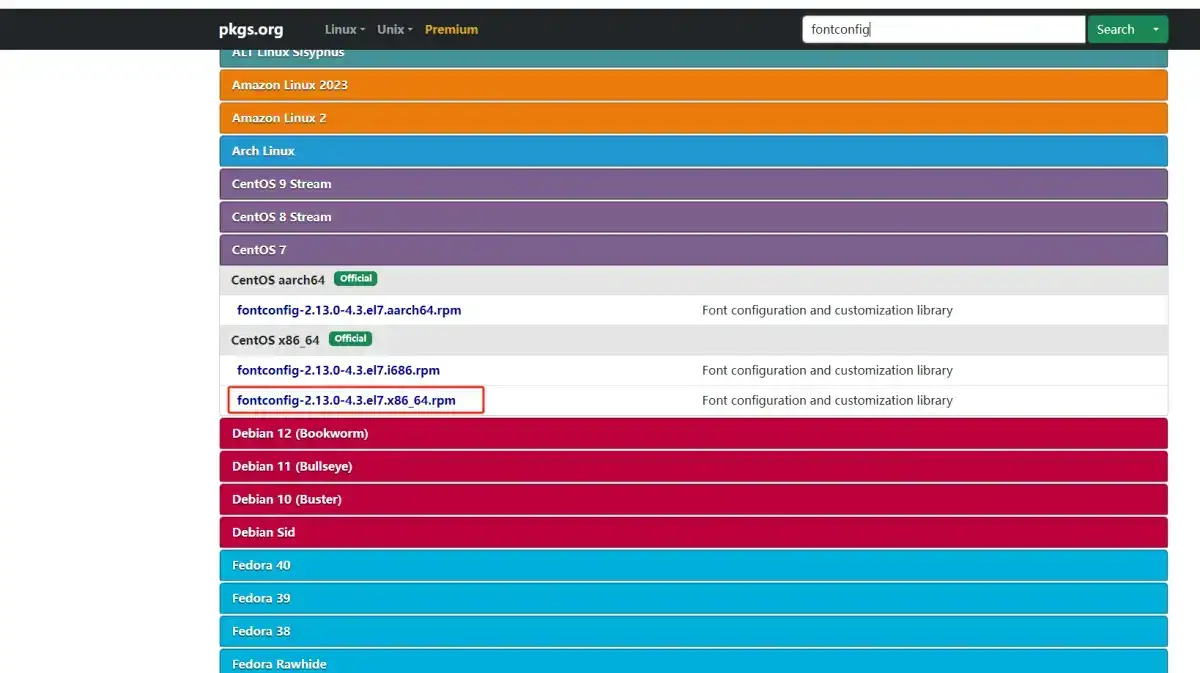Expand the CentOS 9 Stream section

pyautogui.click(x=281, y=184)
